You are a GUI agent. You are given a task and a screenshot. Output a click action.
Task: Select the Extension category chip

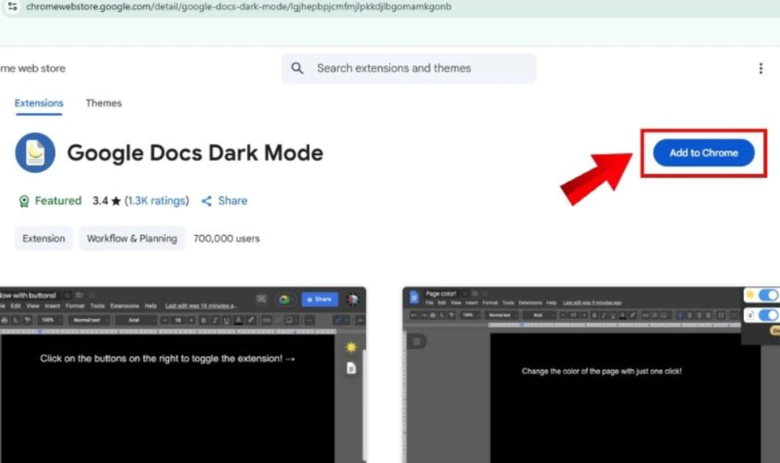(44, 239)
